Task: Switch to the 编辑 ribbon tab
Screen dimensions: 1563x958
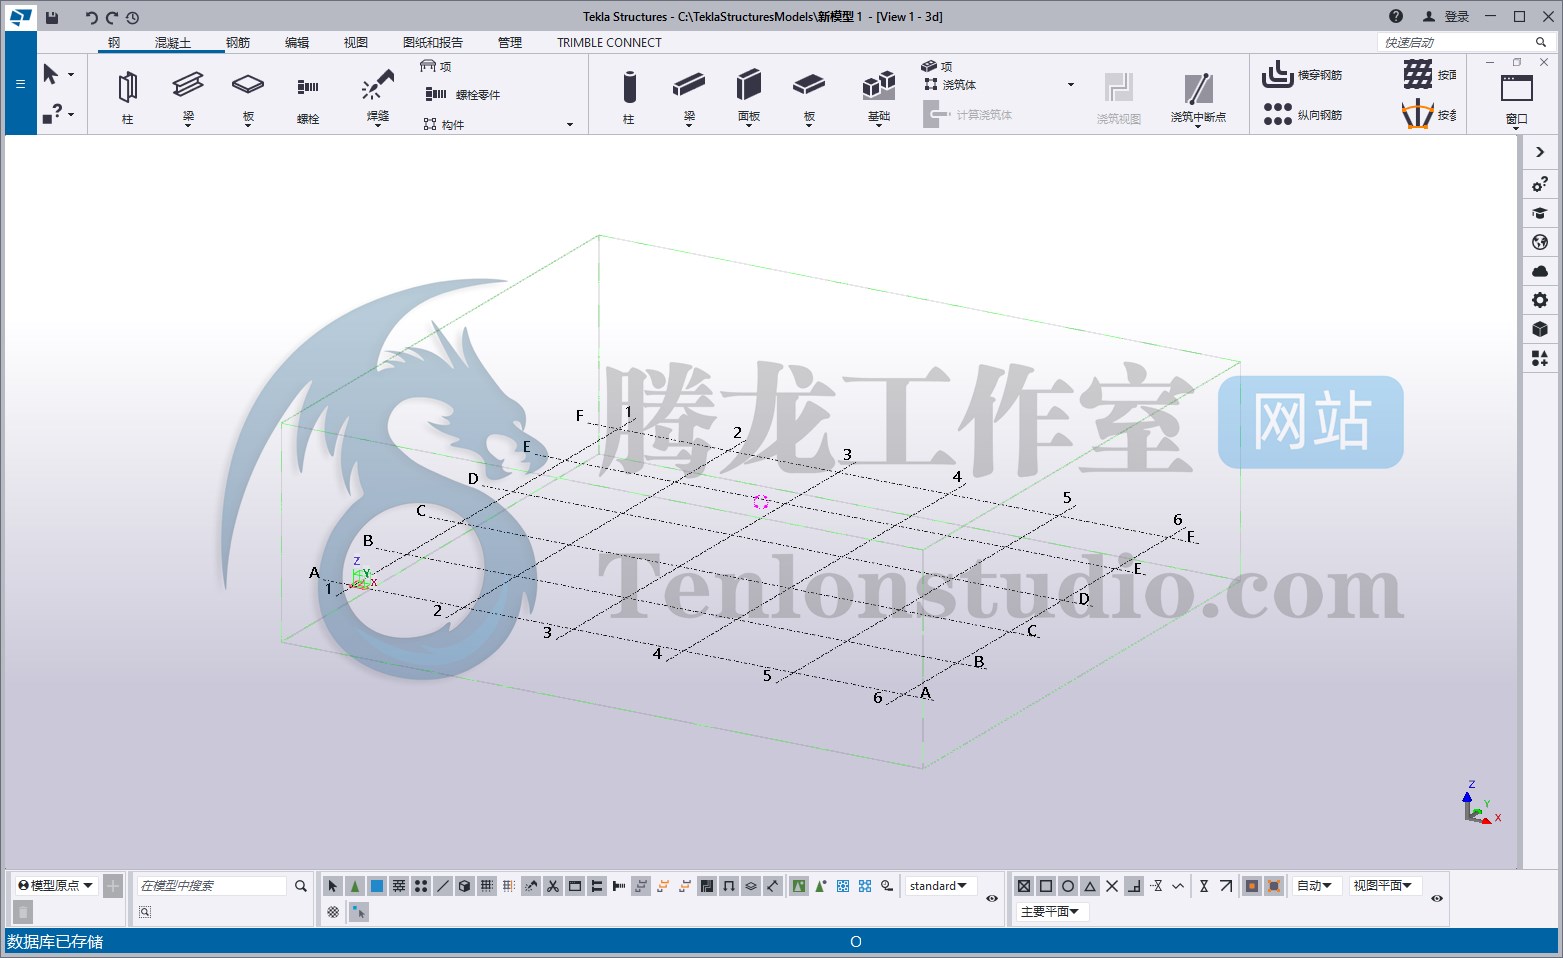Action: pos(297,43)
